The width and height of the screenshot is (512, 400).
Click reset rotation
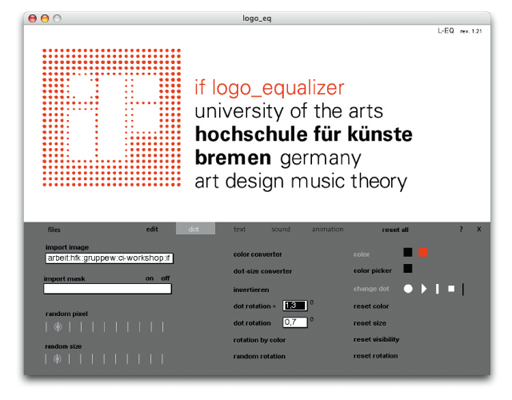[x=376, y=356]
